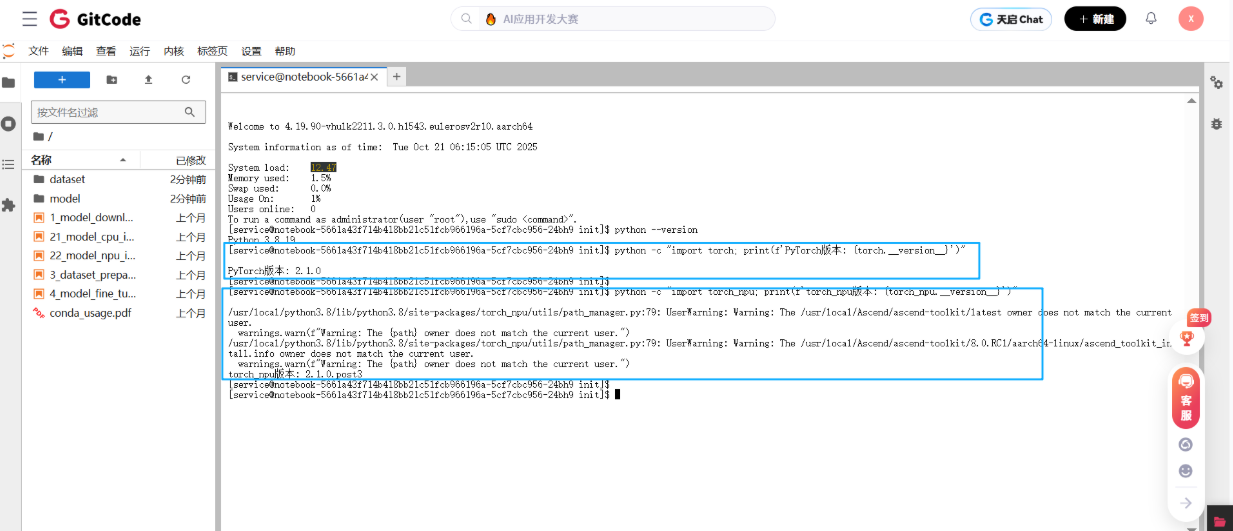Open the hamburger menu beside GitCode logo

coord(29,19)
